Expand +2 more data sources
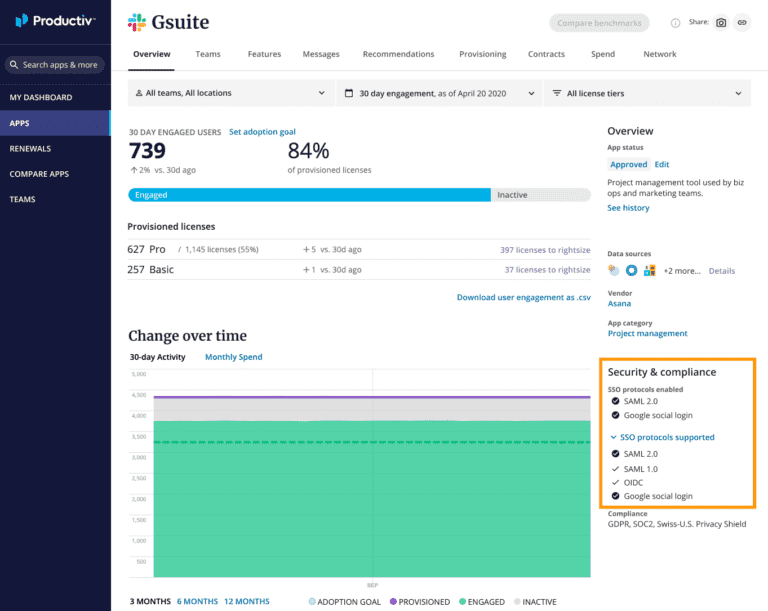Screen dimensions: 768x611 [x=682, y=271]
